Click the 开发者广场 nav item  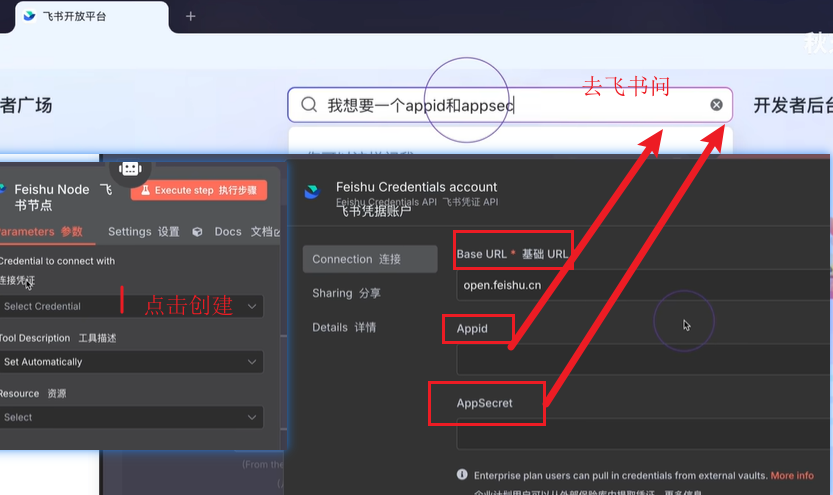[26, 105]
